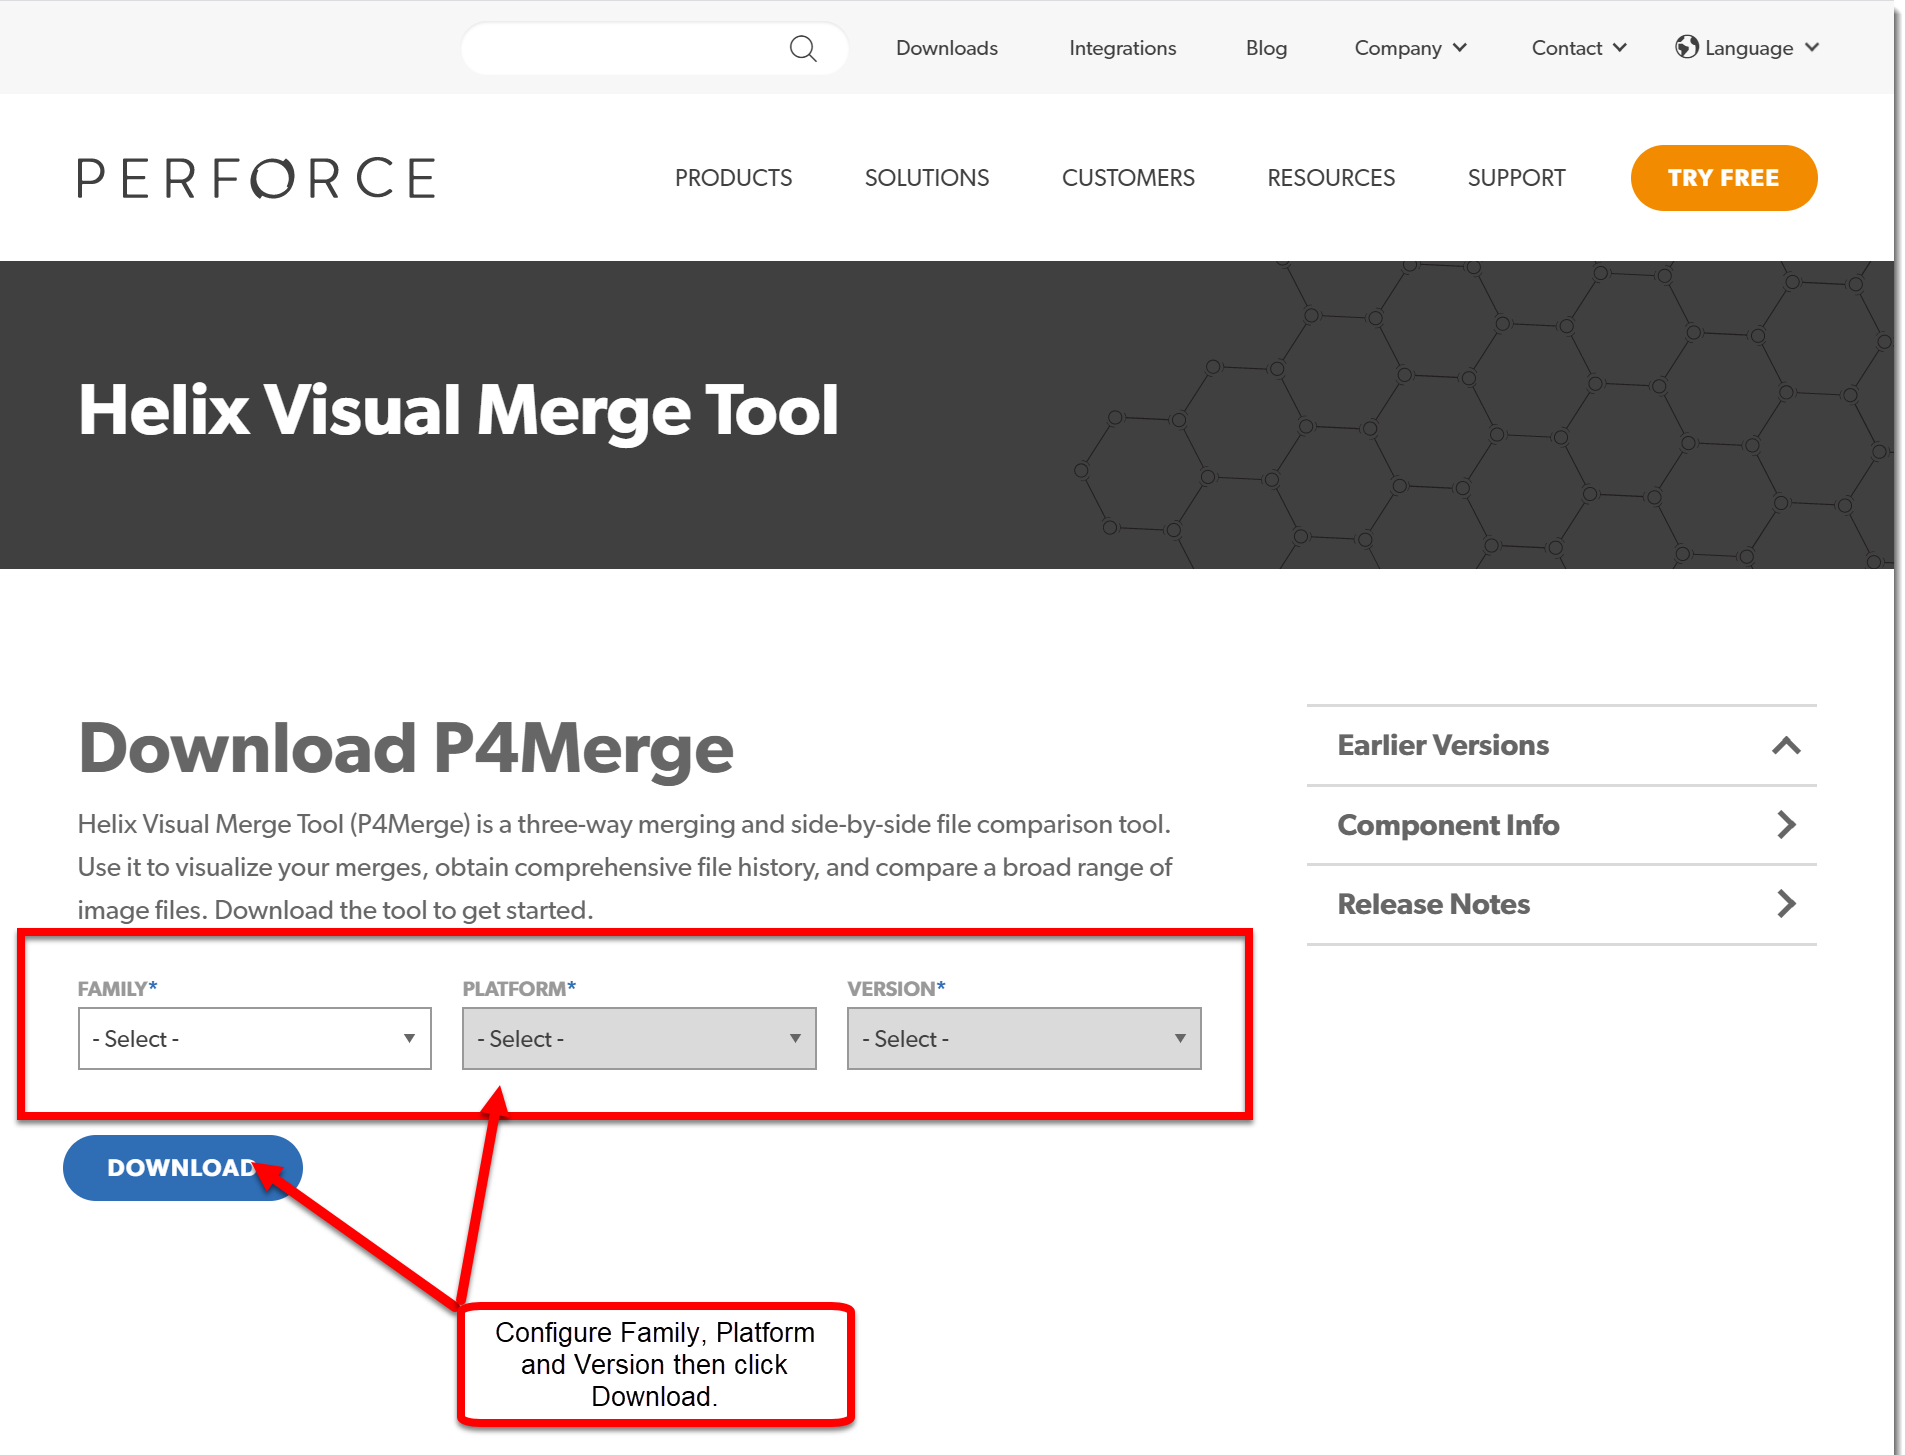Image resolution: width=1905 pixels, height=1455 pixels.
Task: Click the TRY FREE button
Action: (1723, 178)
